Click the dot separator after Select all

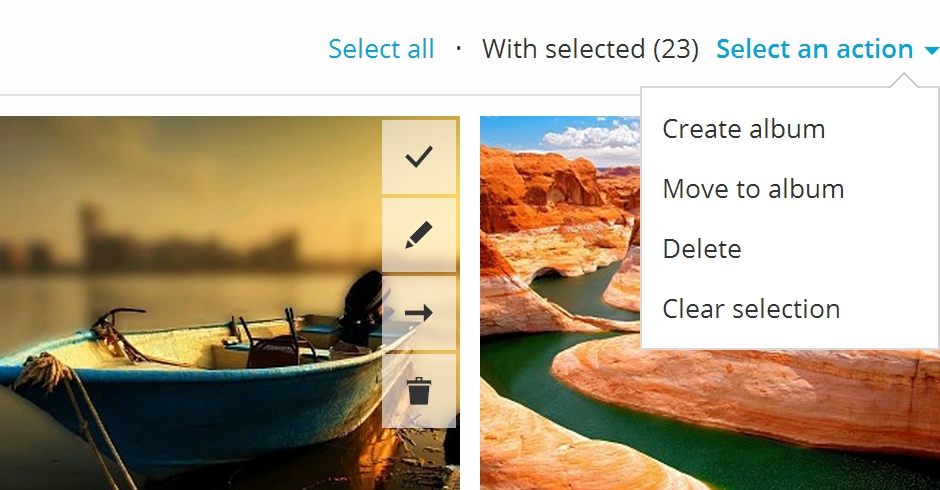458,48
